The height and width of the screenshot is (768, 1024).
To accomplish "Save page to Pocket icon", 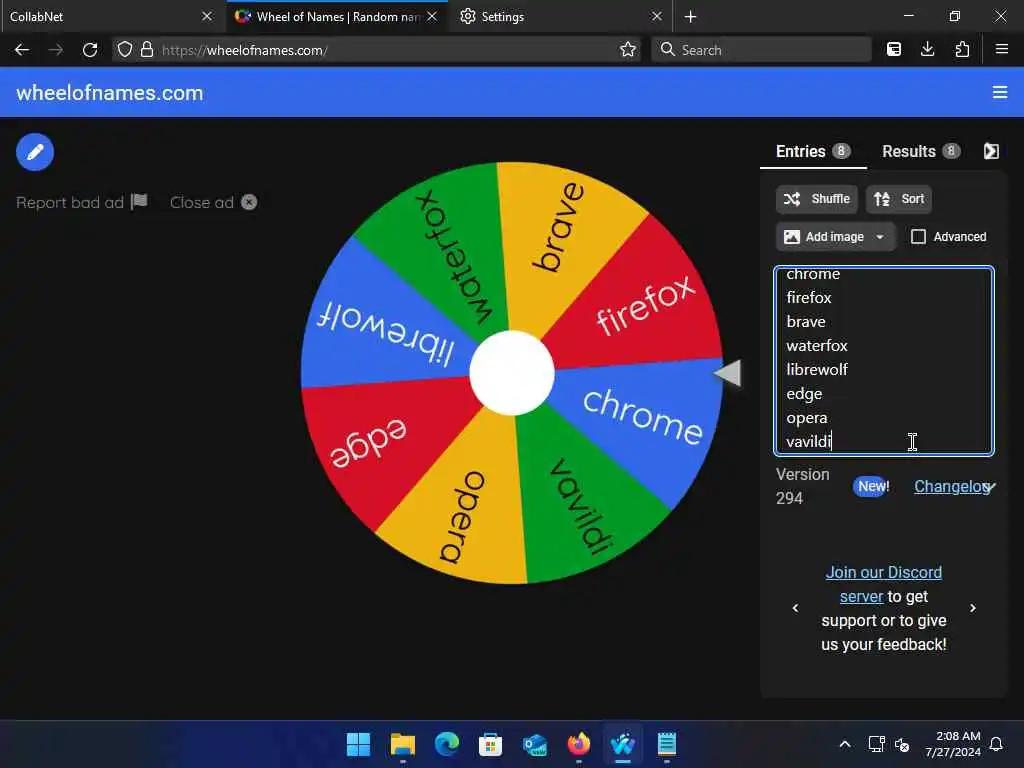I will pyautogui.click(x=894, y=50).
